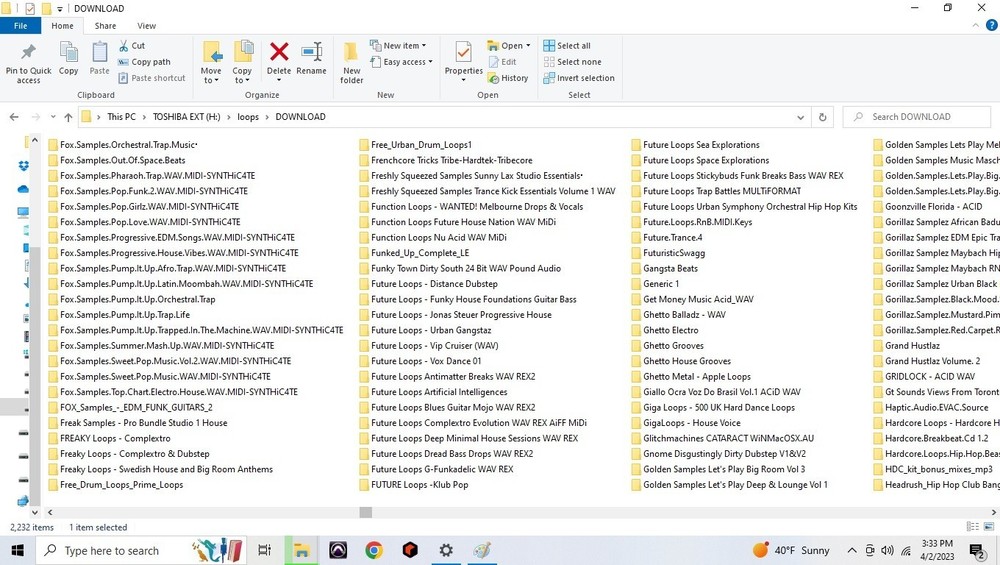1000x565 pixels.
Task: Open Easy access dropdown
Action: tap(401, 62)
